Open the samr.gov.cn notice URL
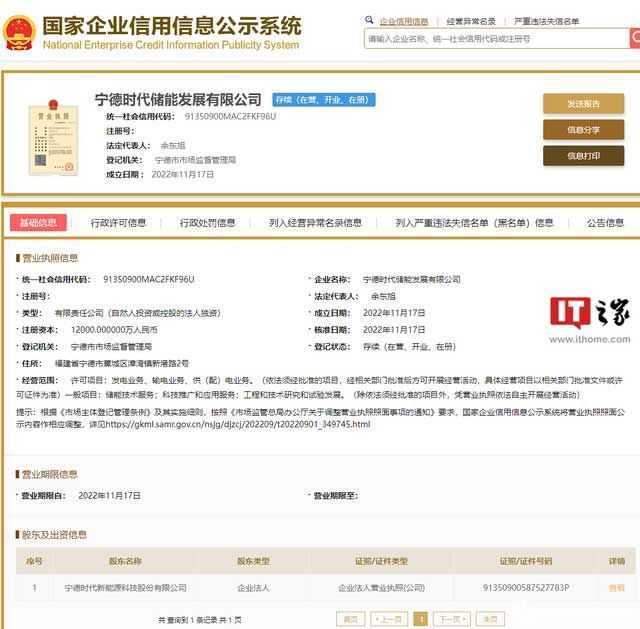 click(238, 424)
